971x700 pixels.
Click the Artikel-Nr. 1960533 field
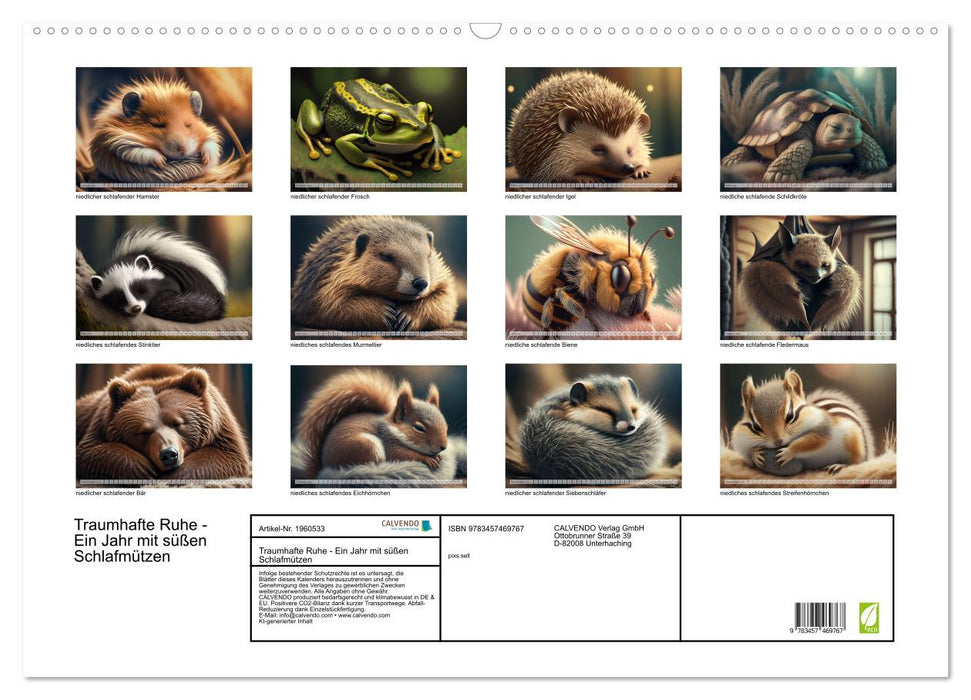[291, 528]
